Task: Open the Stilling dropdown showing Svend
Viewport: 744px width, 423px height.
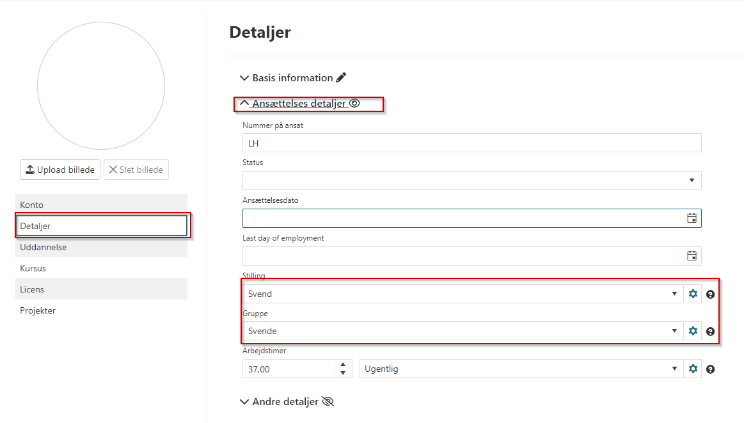Action: coord(462,294)
